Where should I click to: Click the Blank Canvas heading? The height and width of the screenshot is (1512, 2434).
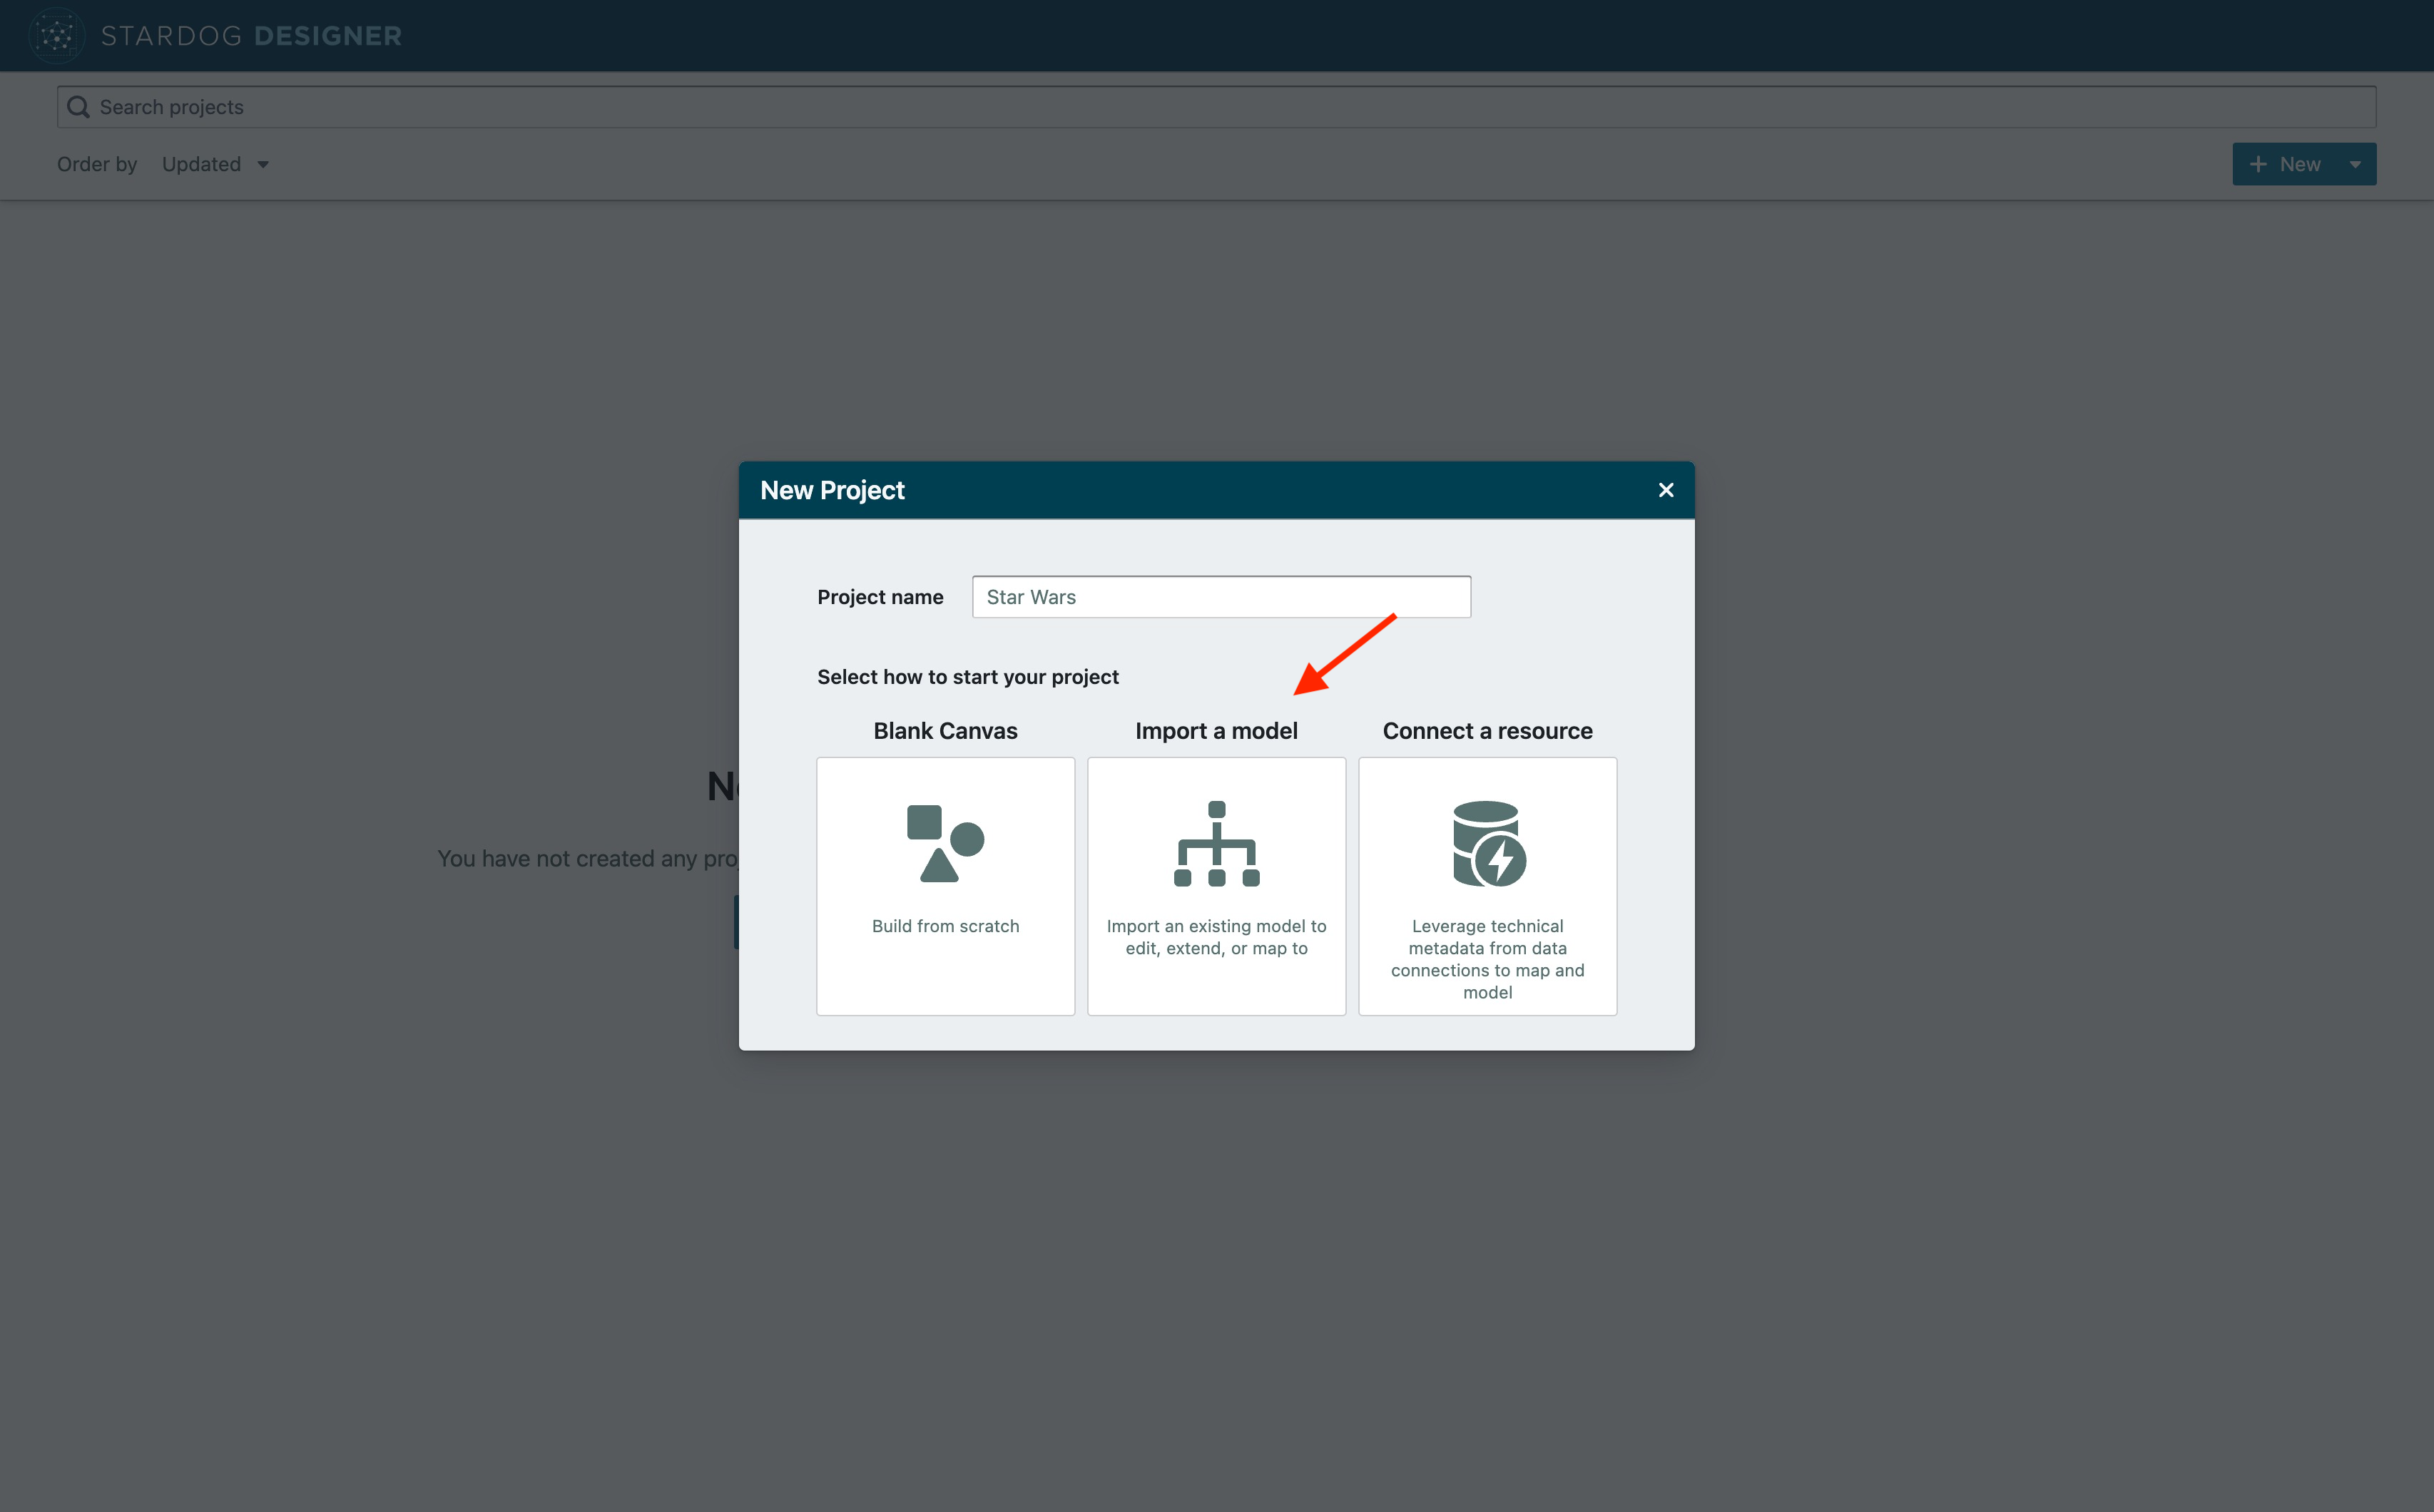945,731
